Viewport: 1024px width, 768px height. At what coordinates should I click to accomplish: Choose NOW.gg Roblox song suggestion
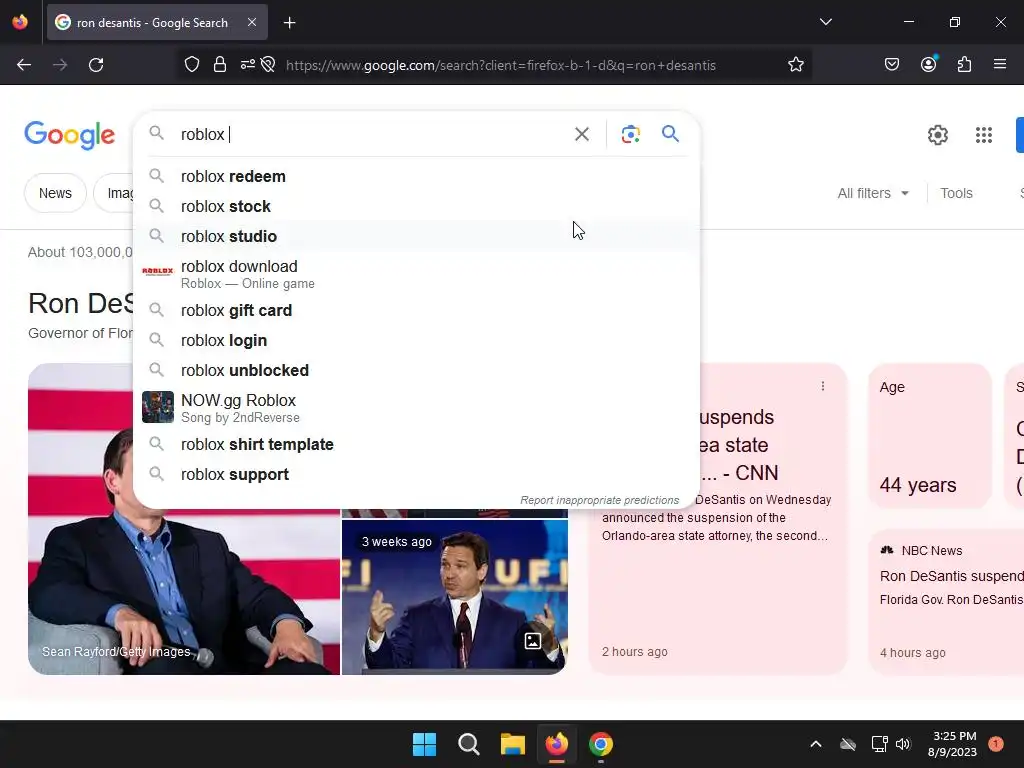tap(416, 408)
